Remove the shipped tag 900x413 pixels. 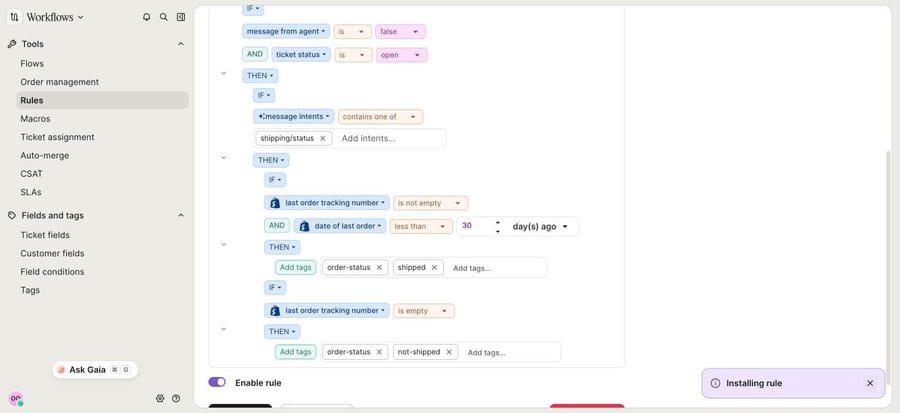[434, 267]
